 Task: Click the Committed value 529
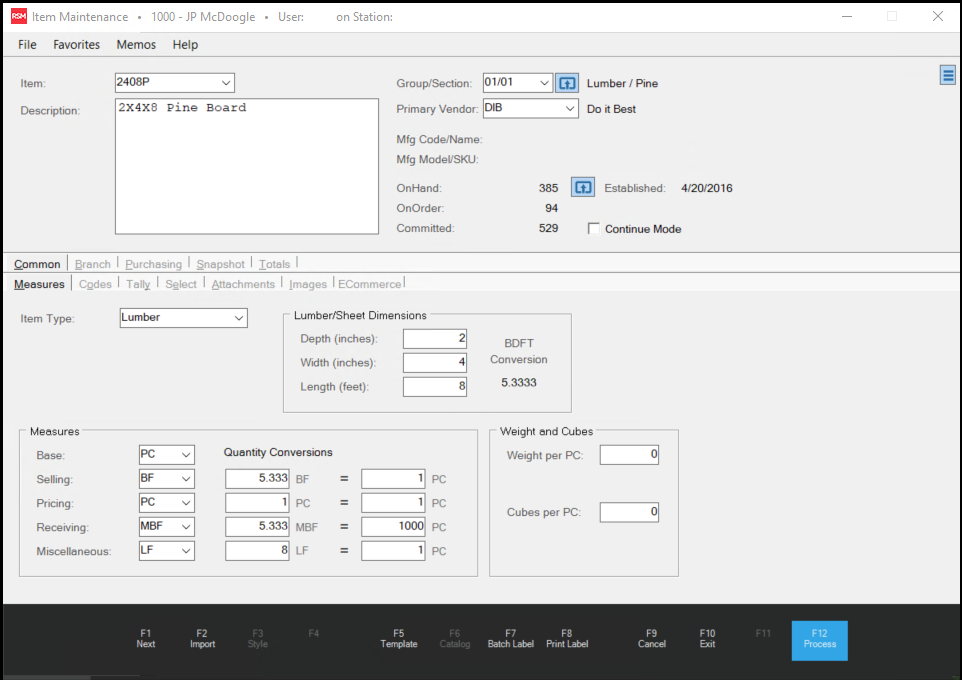548,228
